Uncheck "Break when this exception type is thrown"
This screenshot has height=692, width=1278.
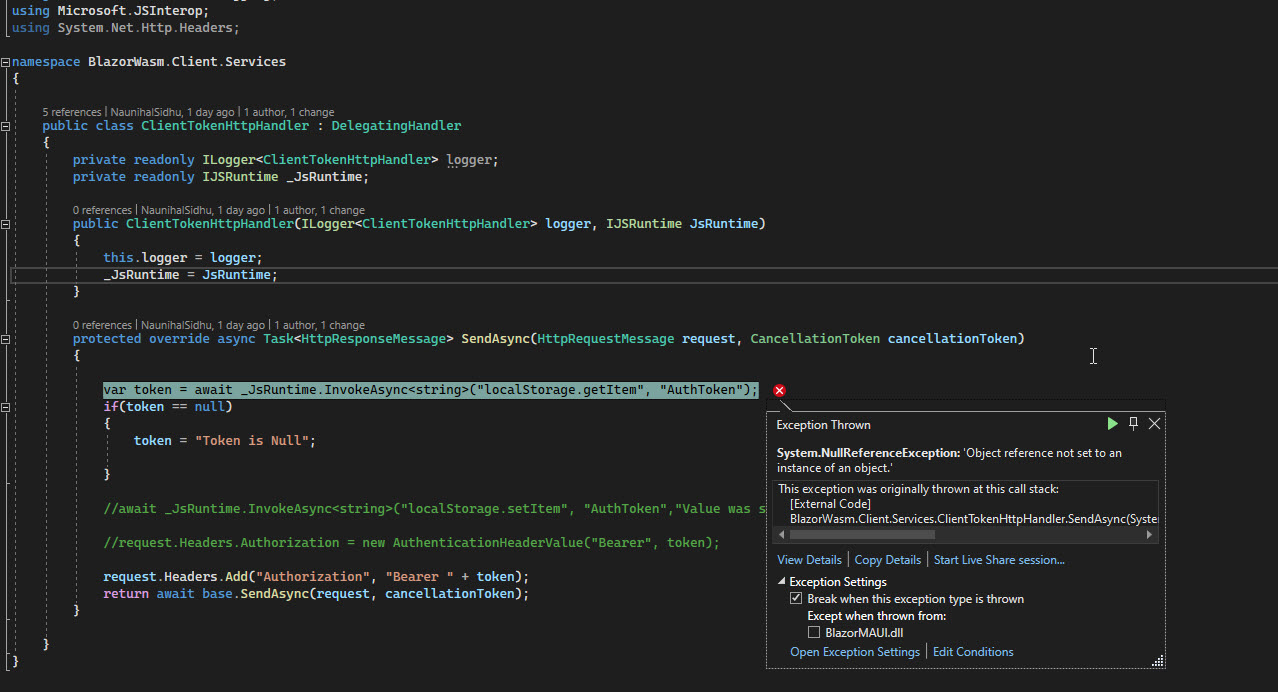(796, 598)
